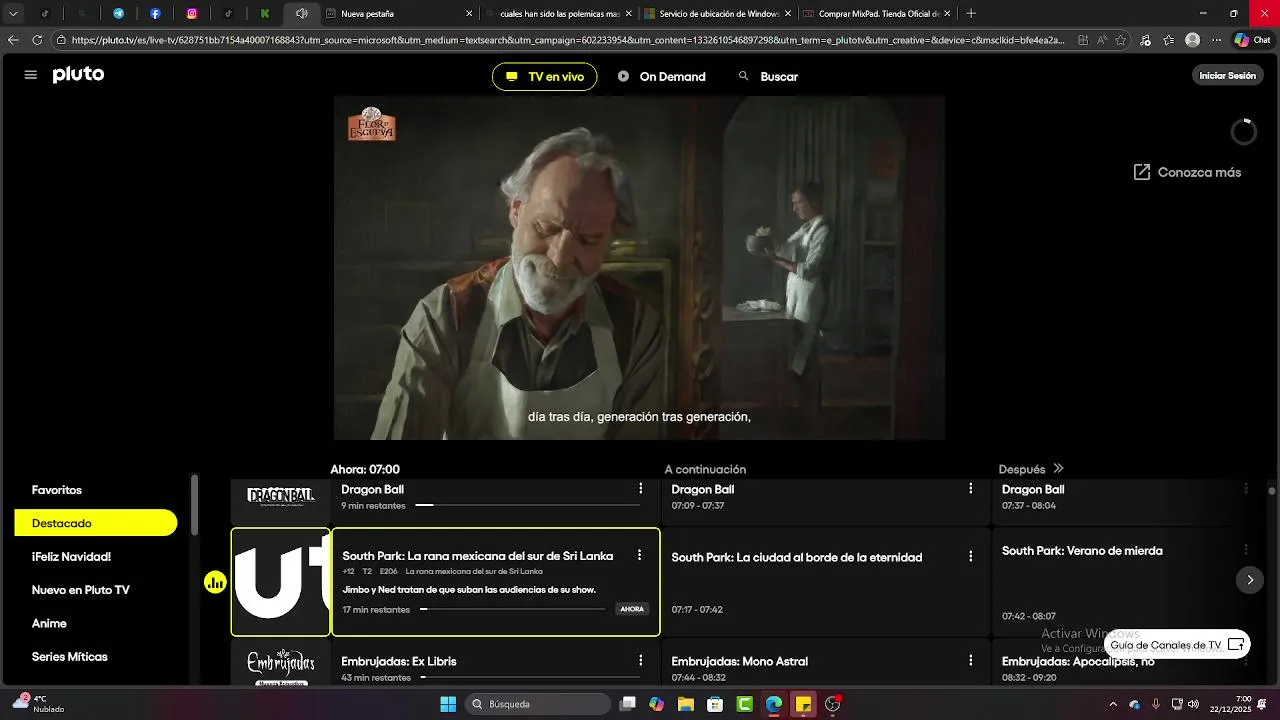Open the Pluto hamburger menu

31,75
